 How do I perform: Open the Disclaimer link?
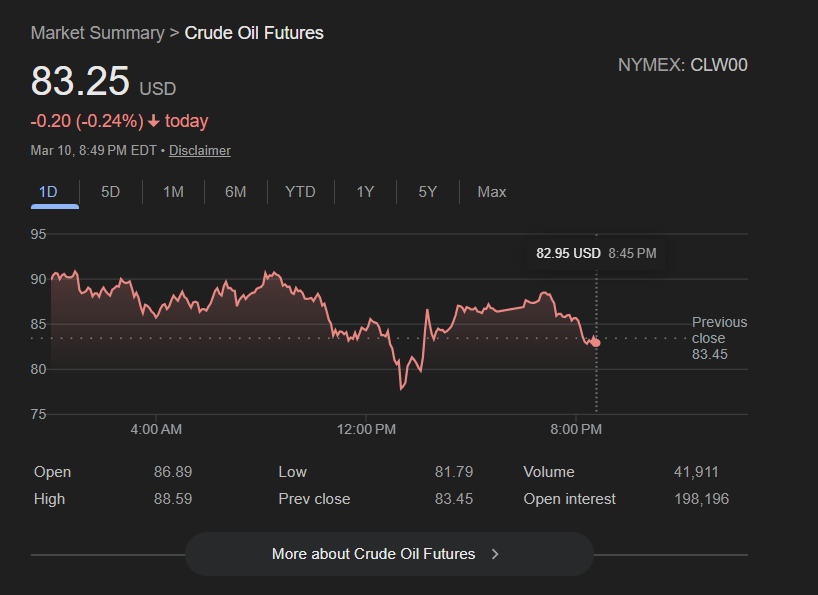200,151
